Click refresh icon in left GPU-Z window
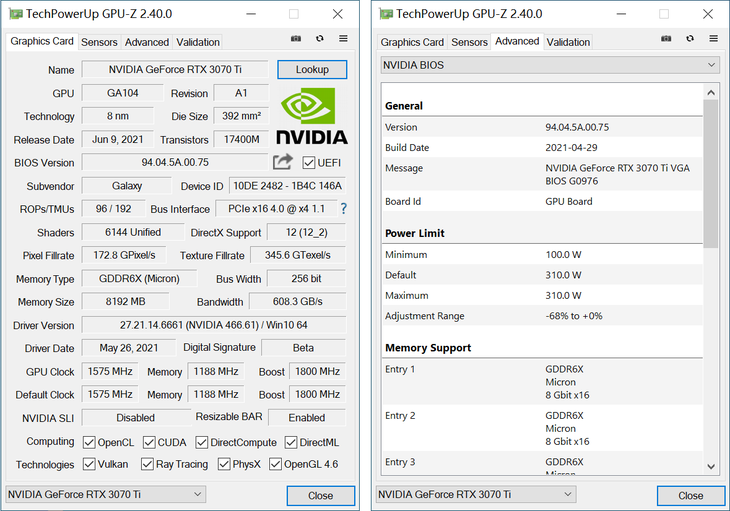Viewport: 730px width, 511px height. 320,39
